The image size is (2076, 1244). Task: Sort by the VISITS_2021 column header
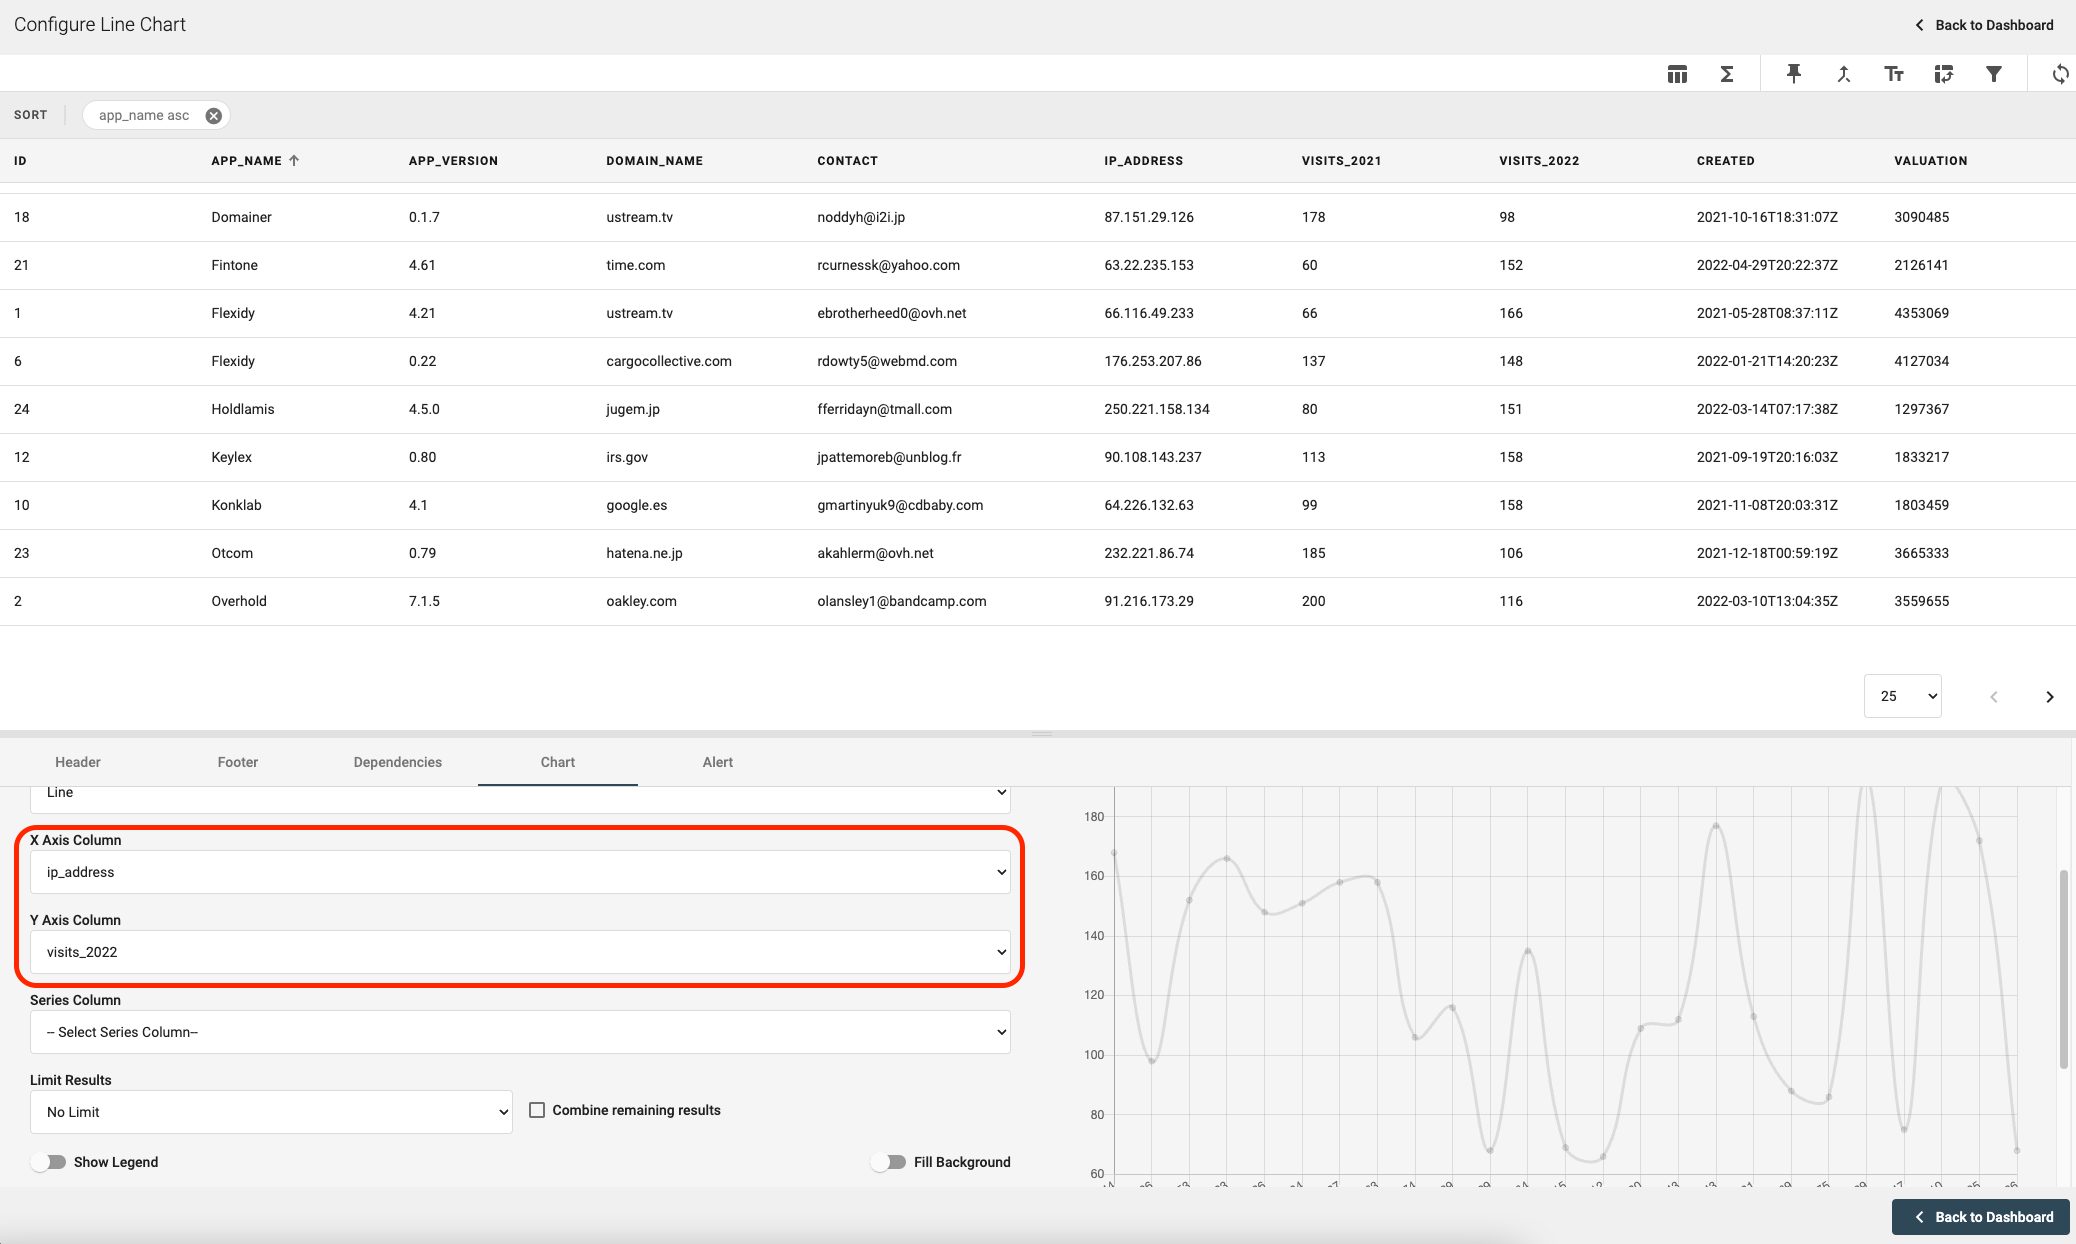pos(1341,161)
